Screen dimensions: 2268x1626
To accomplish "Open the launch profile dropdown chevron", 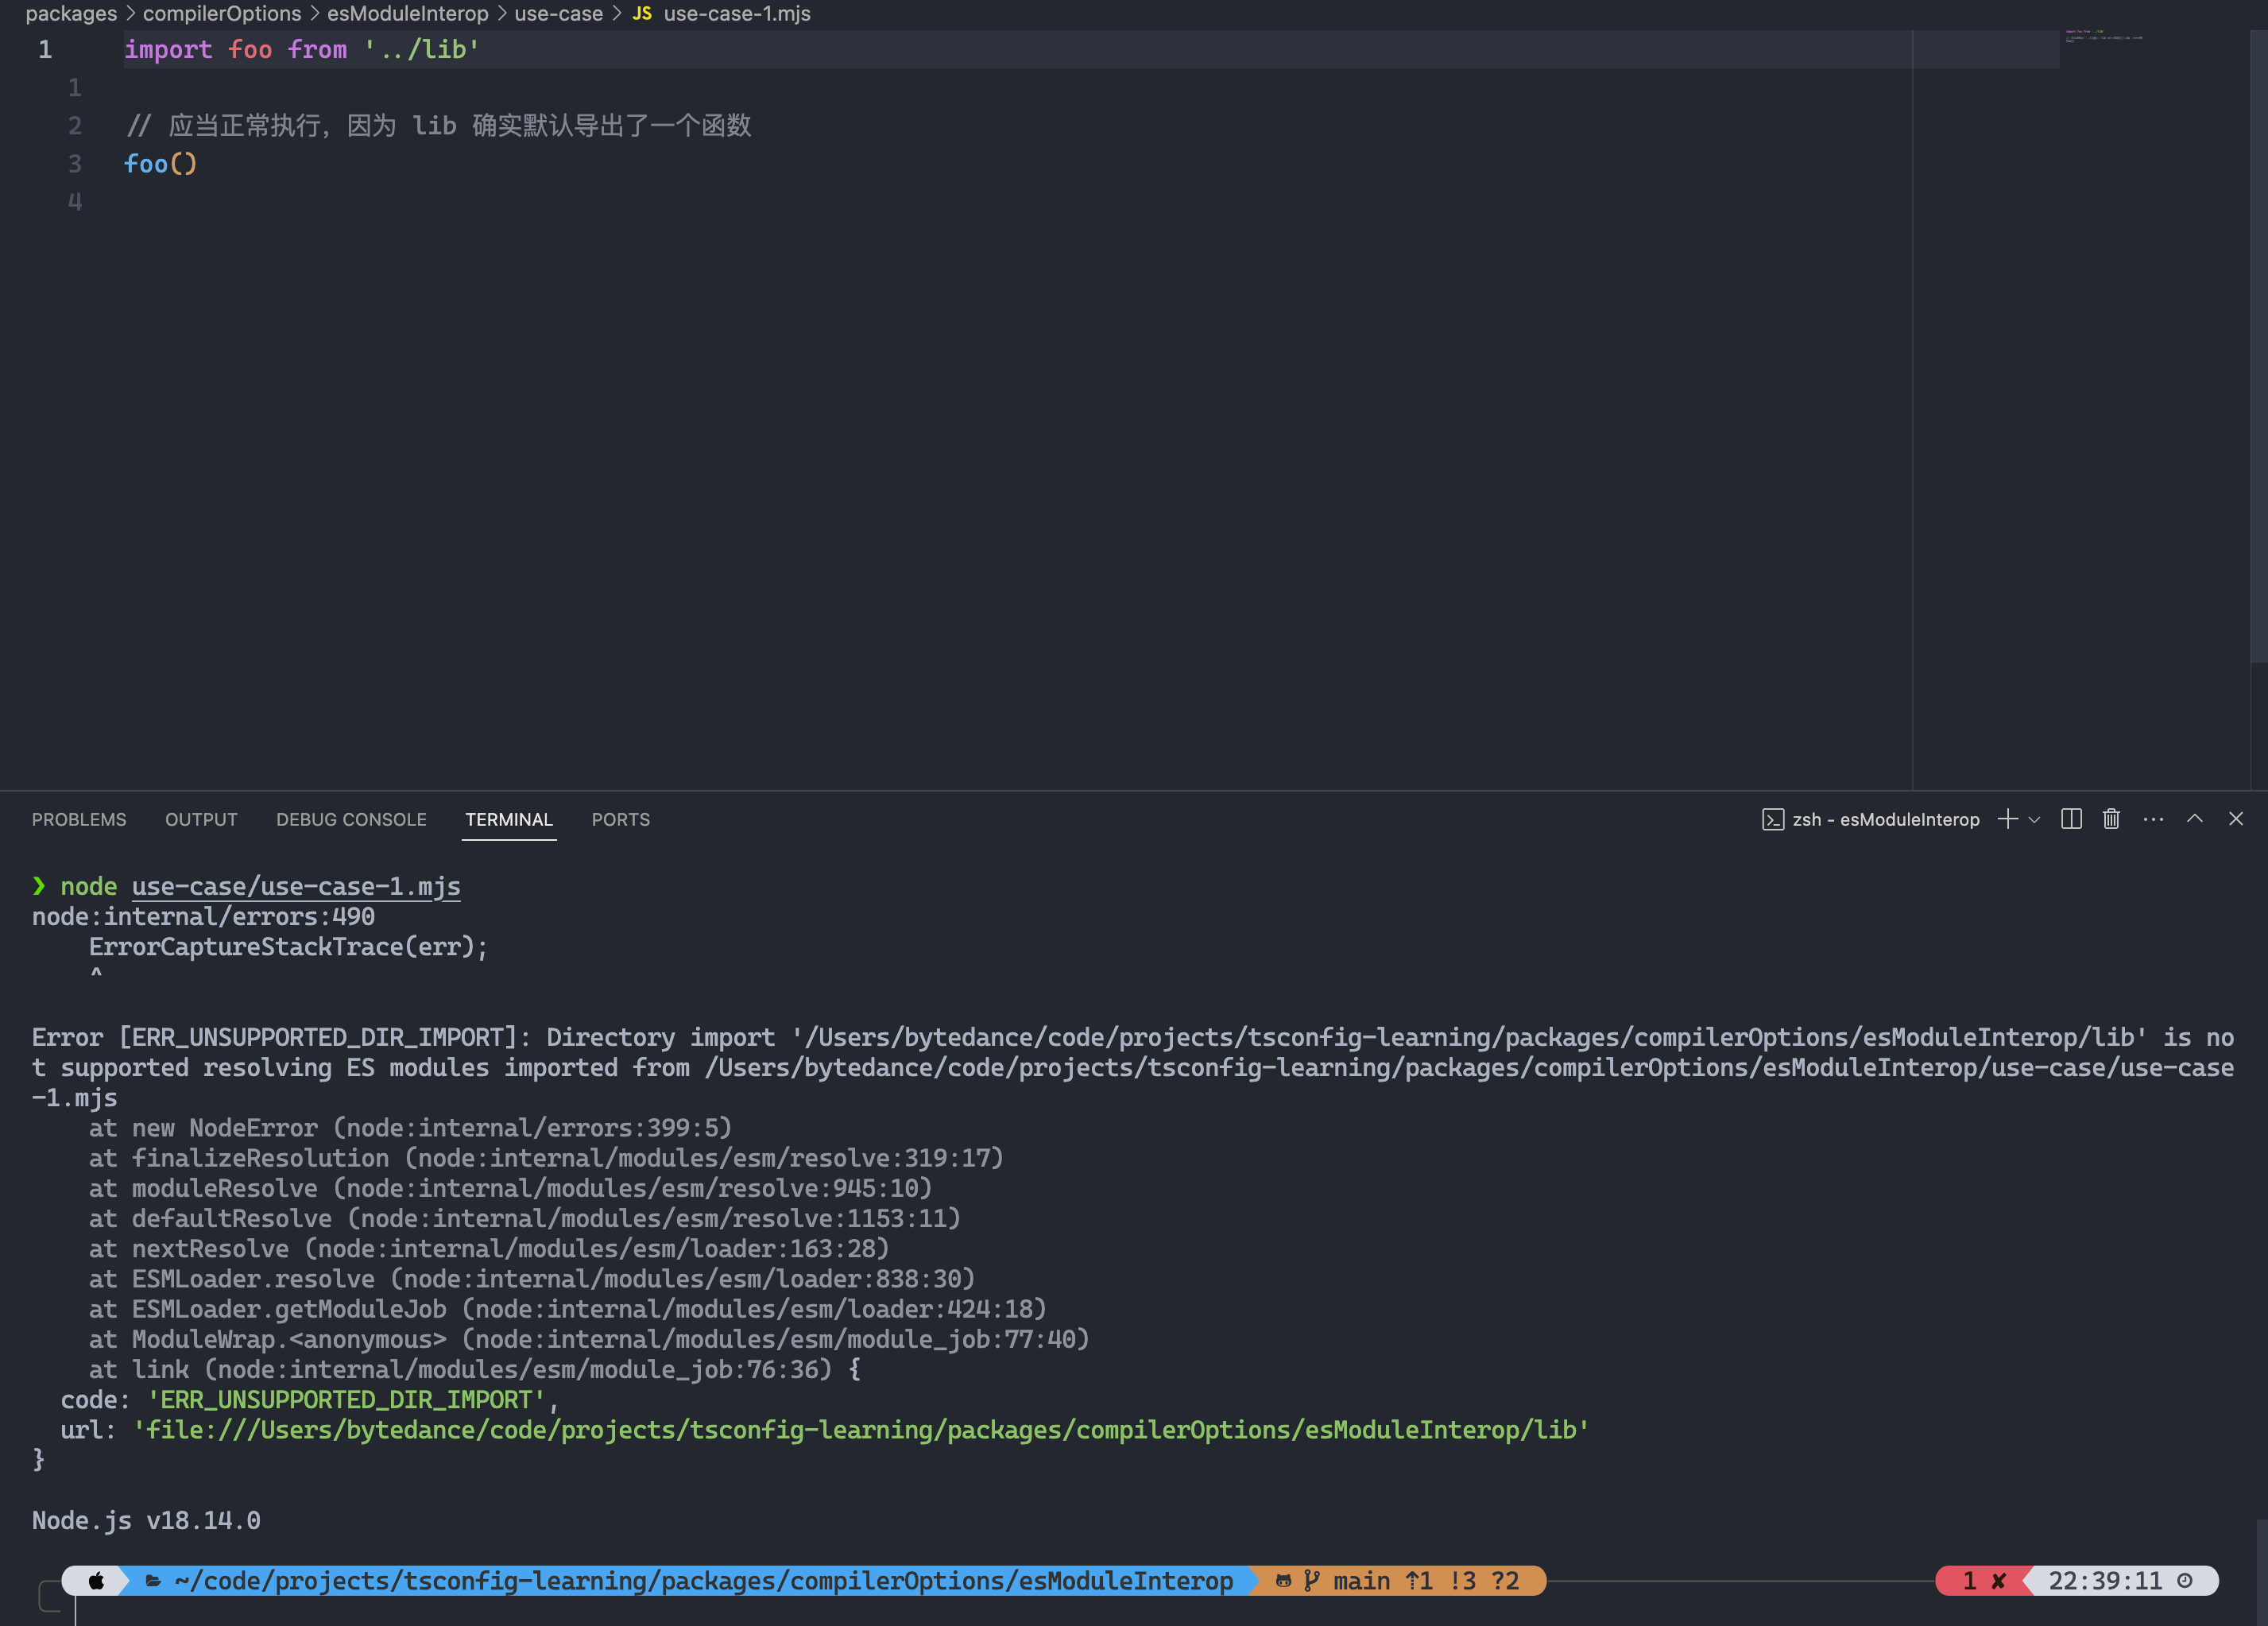I will pos(2034,820).
